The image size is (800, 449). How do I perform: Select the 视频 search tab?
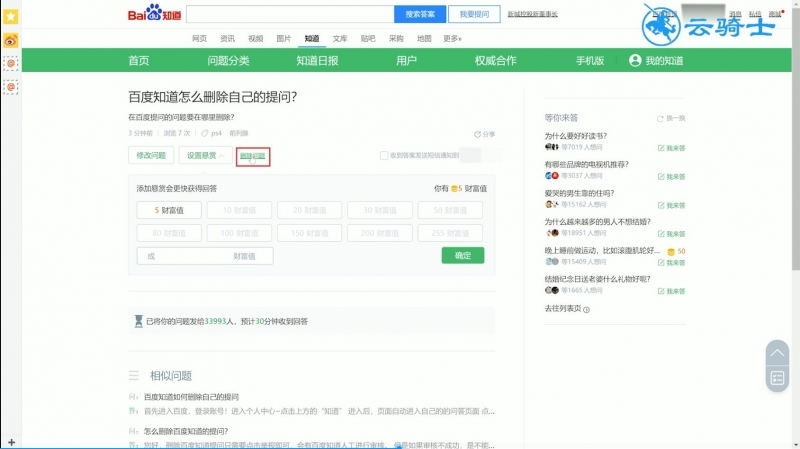click(x=256, y=38)
